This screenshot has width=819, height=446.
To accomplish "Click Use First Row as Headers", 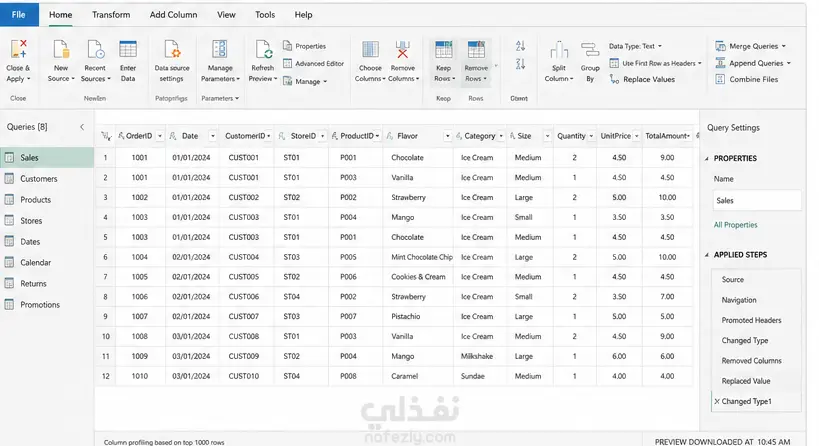I will pos(655,63).
